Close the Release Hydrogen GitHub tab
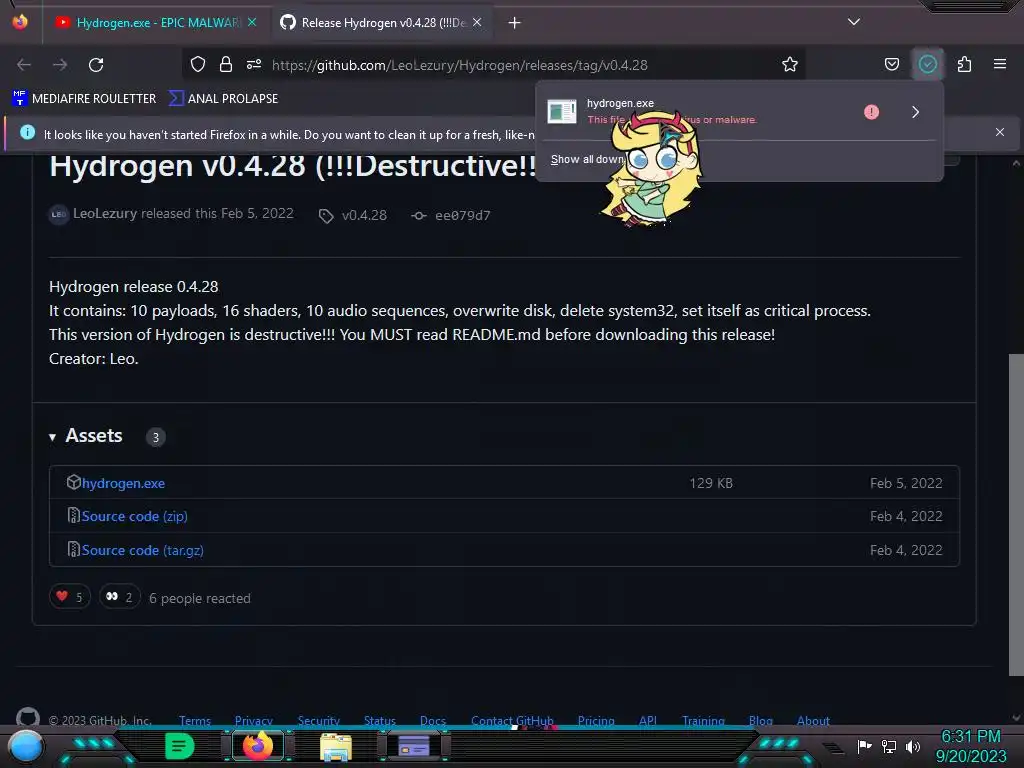 [477, 22]
